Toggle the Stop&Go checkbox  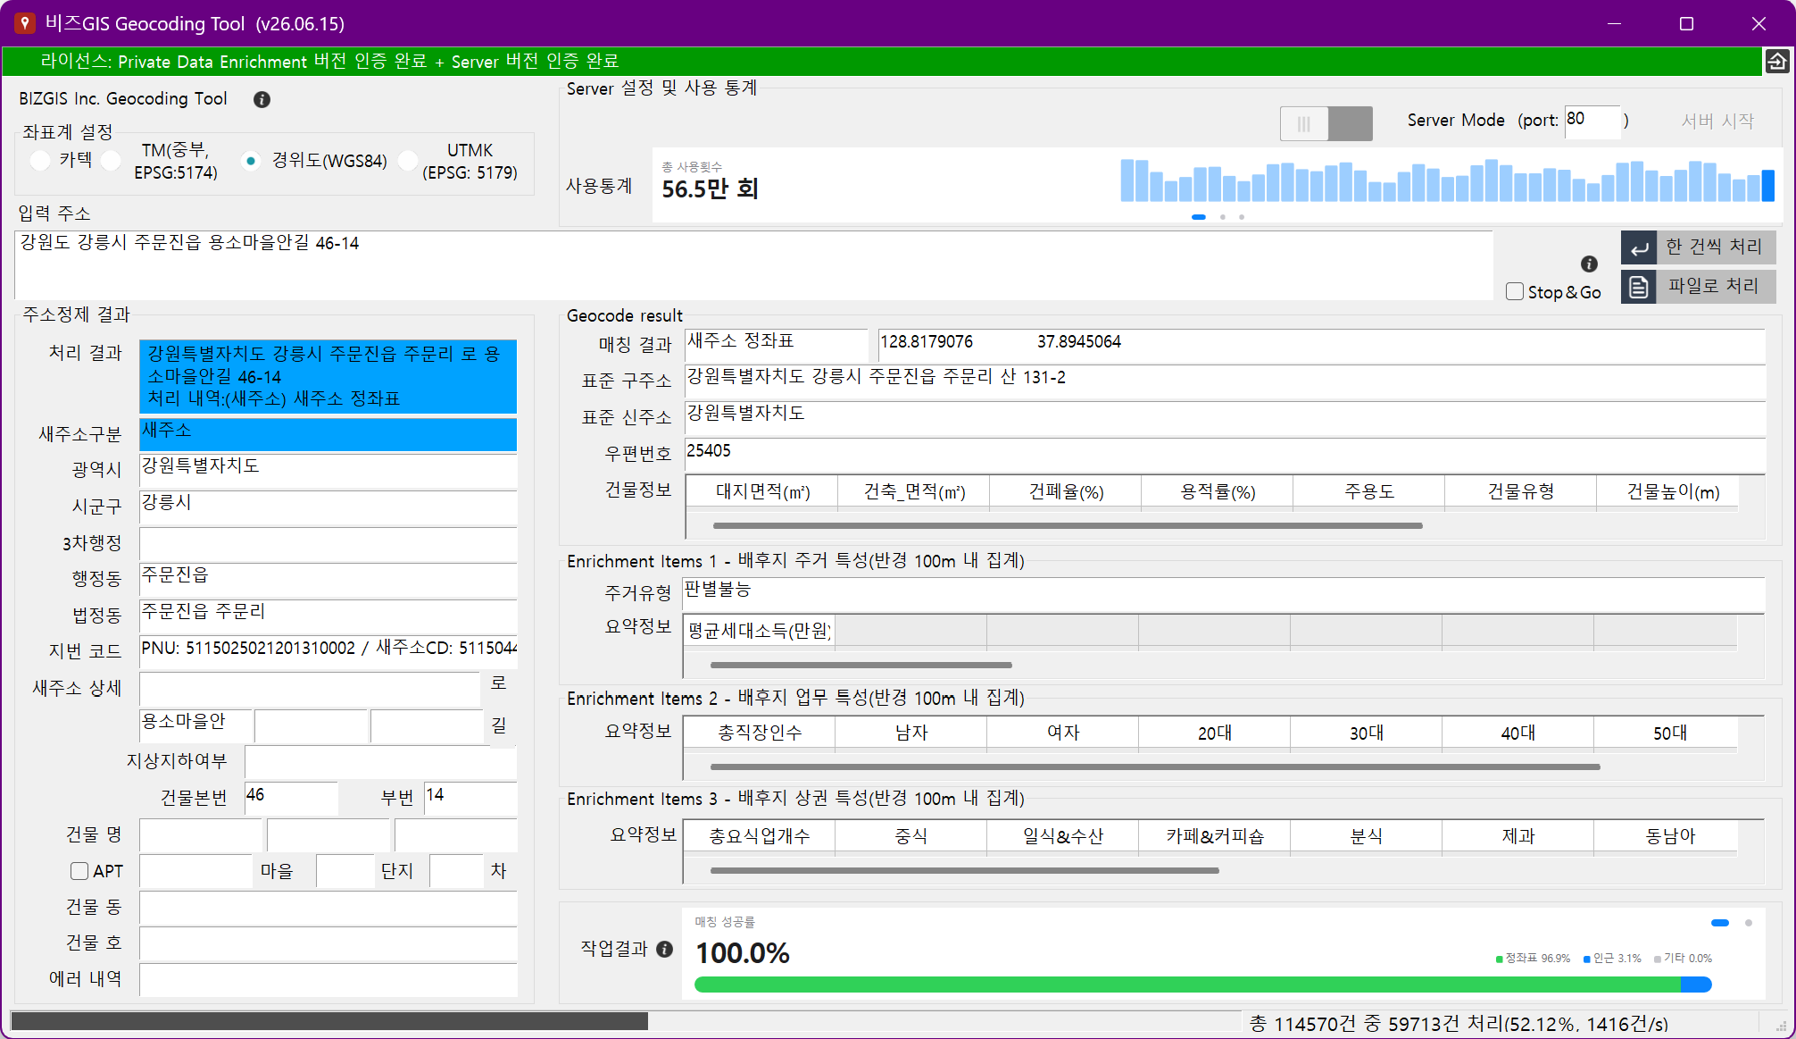1515,292
